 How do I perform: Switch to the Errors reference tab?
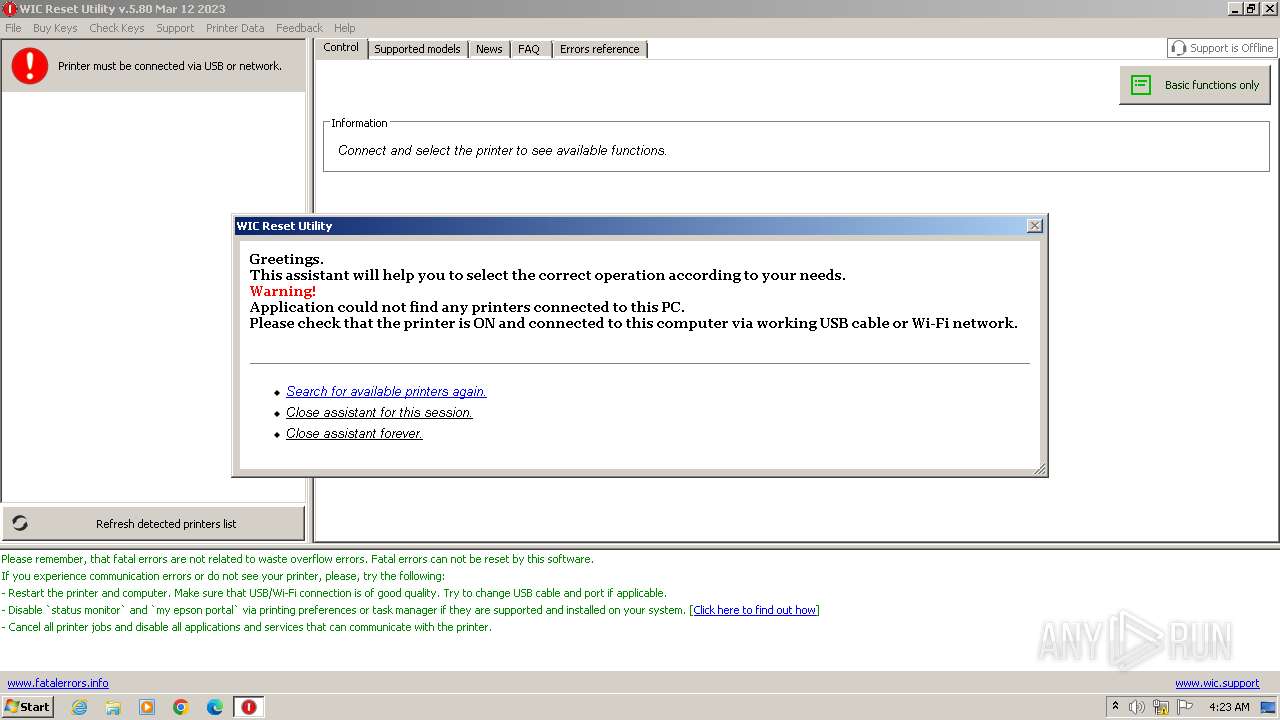[x=599, y=49]
